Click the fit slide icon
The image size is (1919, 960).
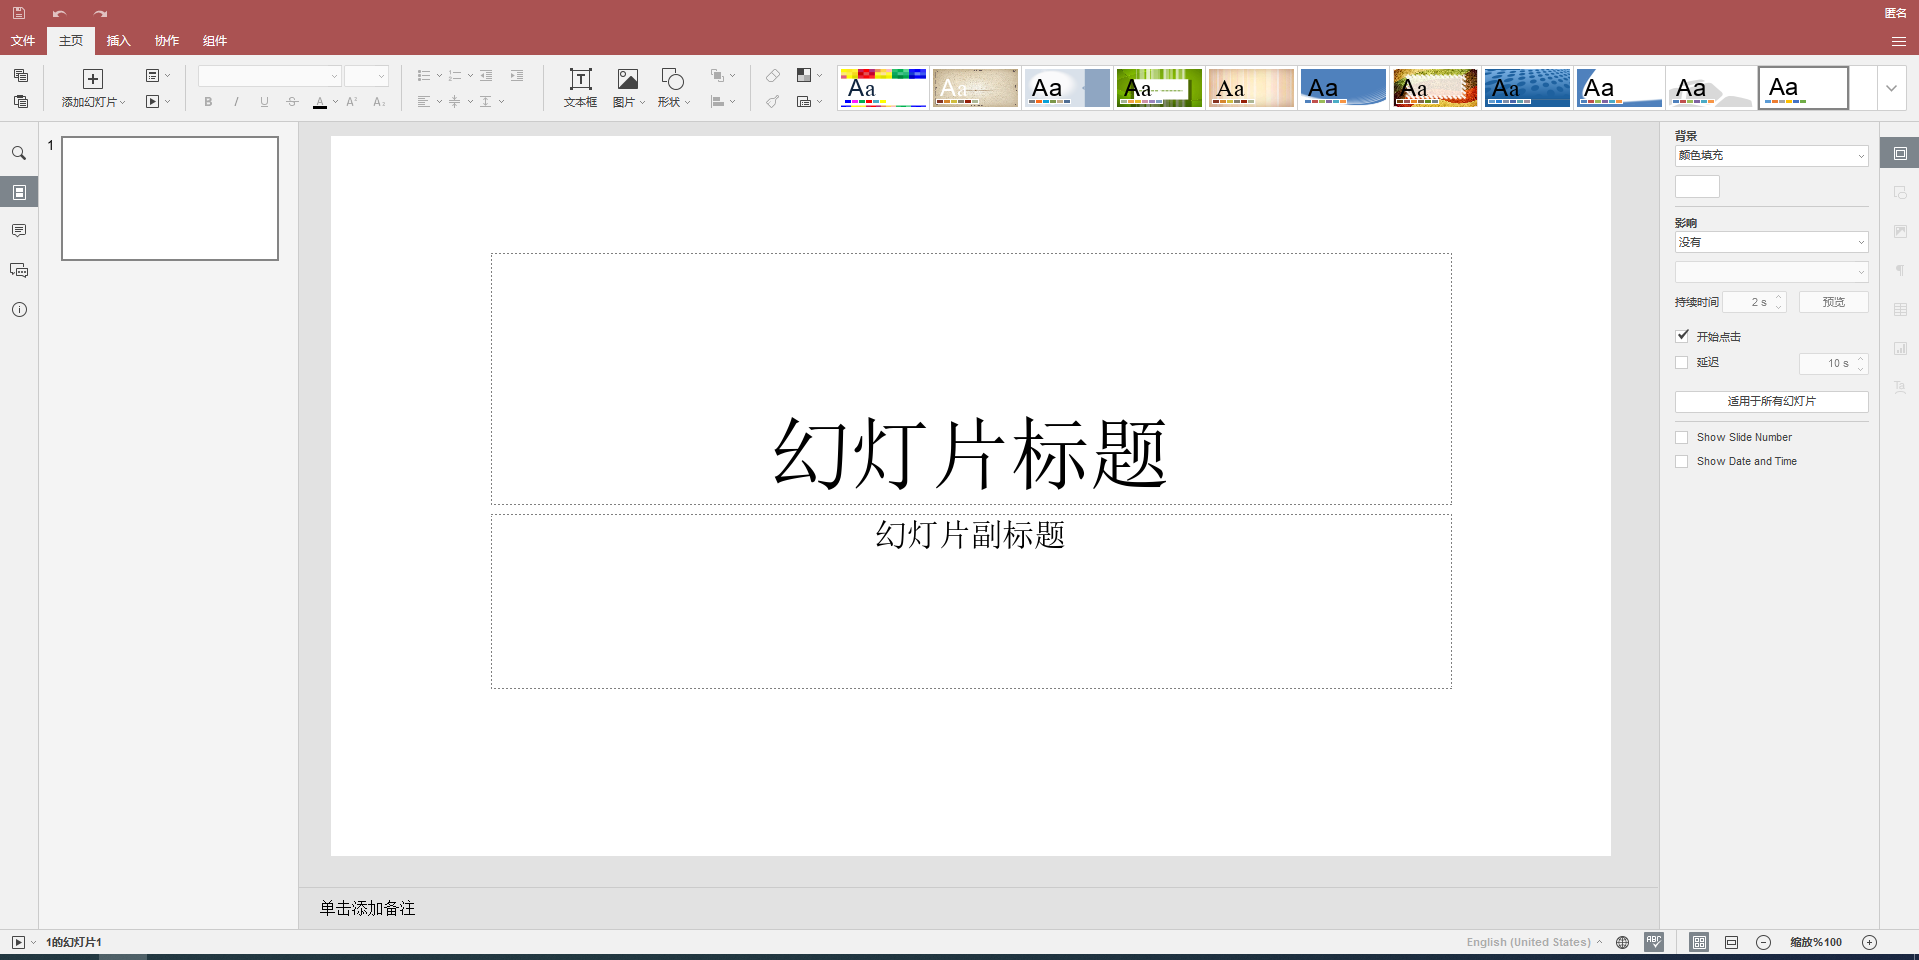pos(1699,942)
